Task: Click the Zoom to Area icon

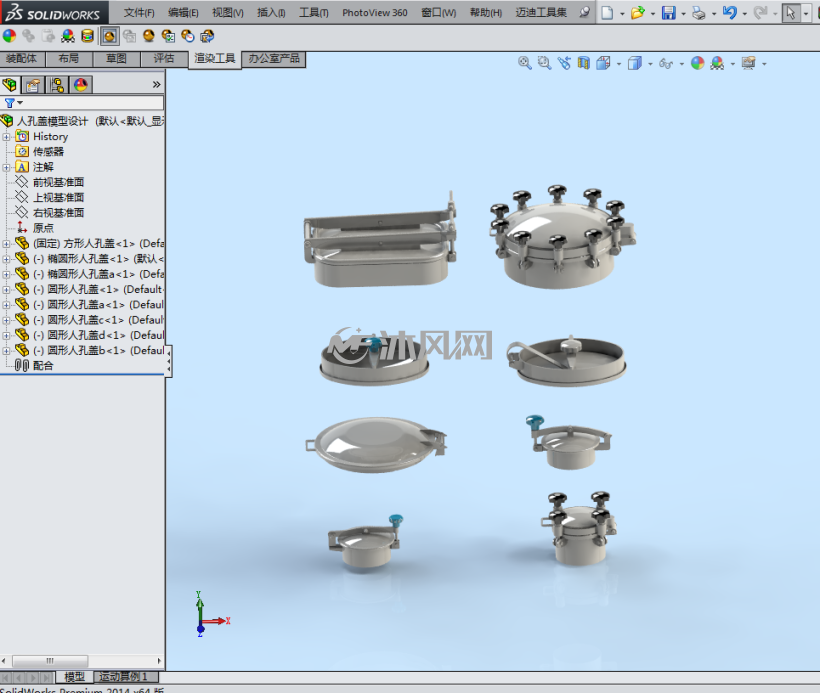Action: pos(544,63)
